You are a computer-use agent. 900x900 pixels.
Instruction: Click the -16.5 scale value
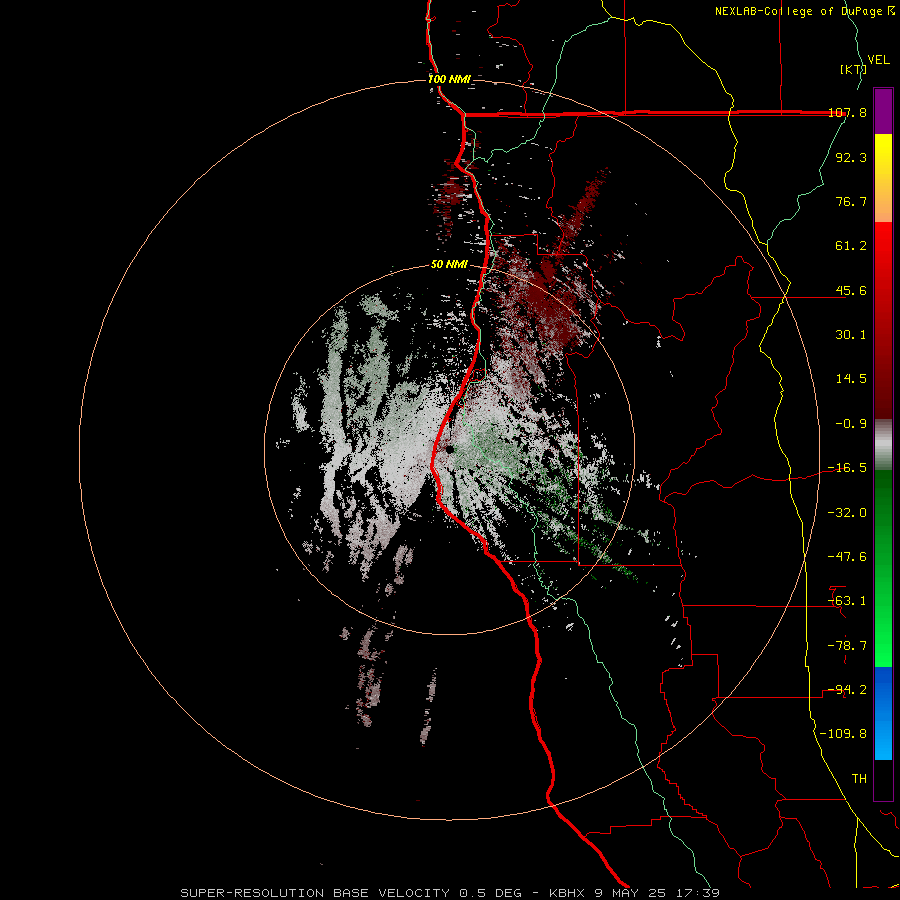[848, 468]
